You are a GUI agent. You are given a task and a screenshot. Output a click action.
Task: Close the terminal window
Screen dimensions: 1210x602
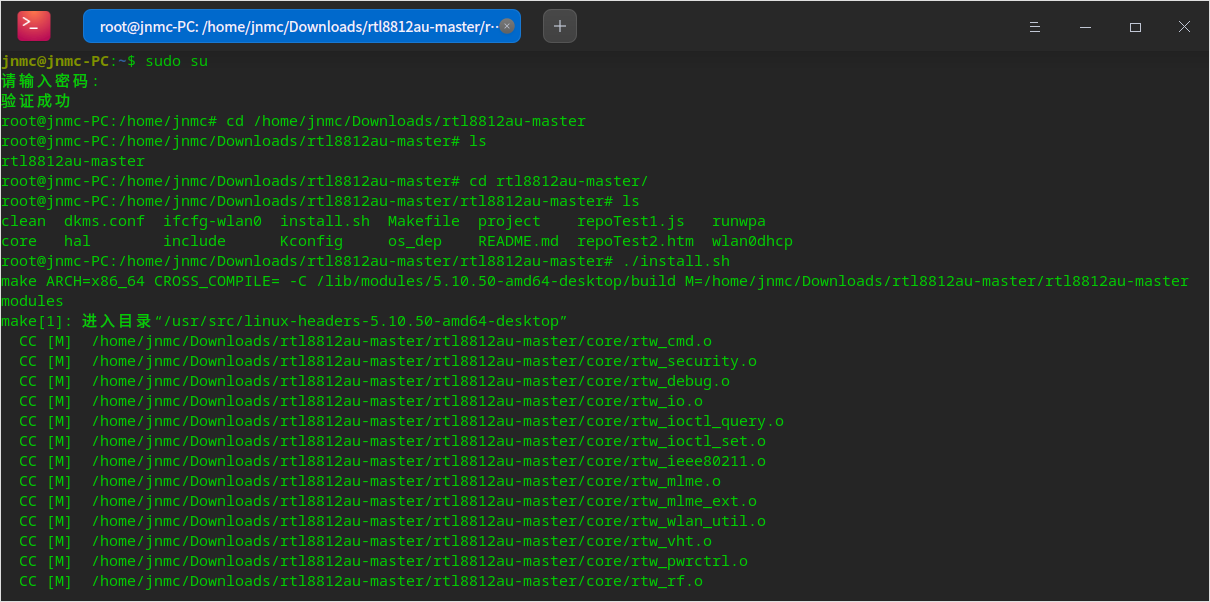pos(1184,27)
